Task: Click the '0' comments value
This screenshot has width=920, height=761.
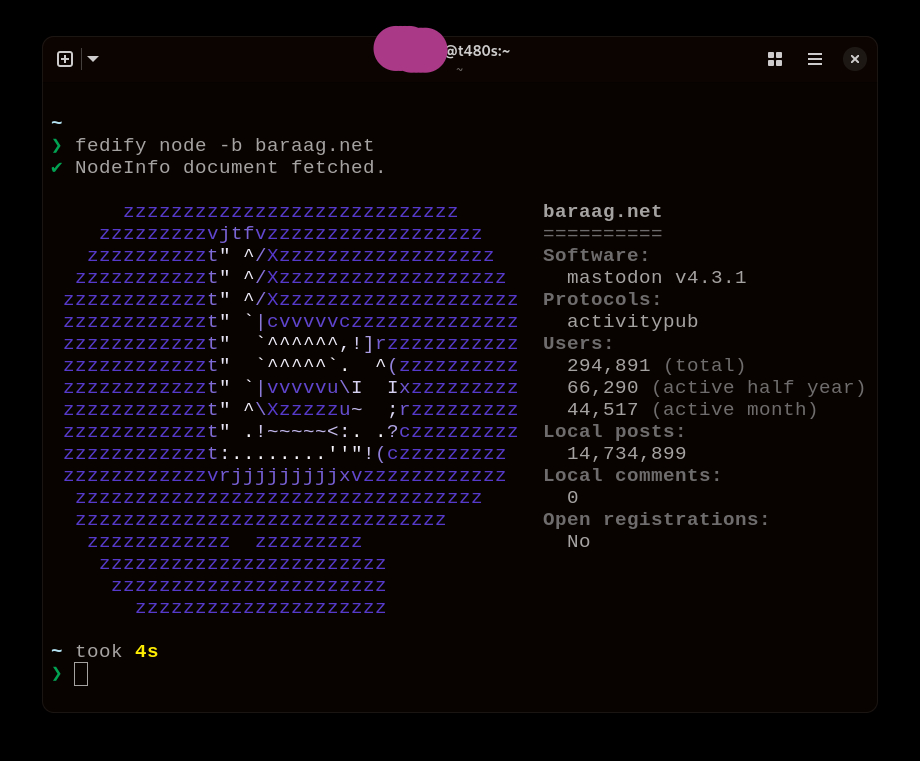Action: coord(573,498)
